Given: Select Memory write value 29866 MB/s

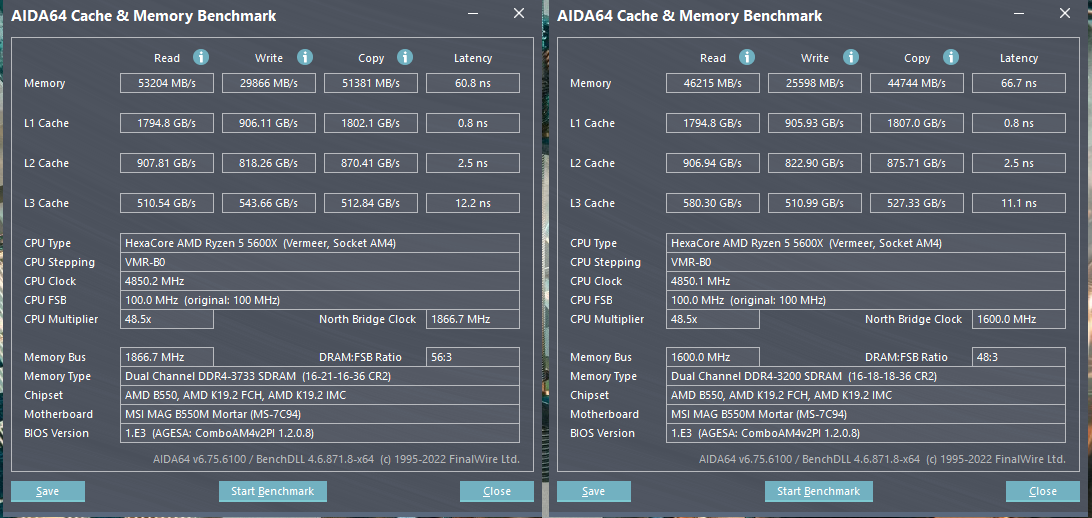Looking at the screenshot, I should 269,84.
